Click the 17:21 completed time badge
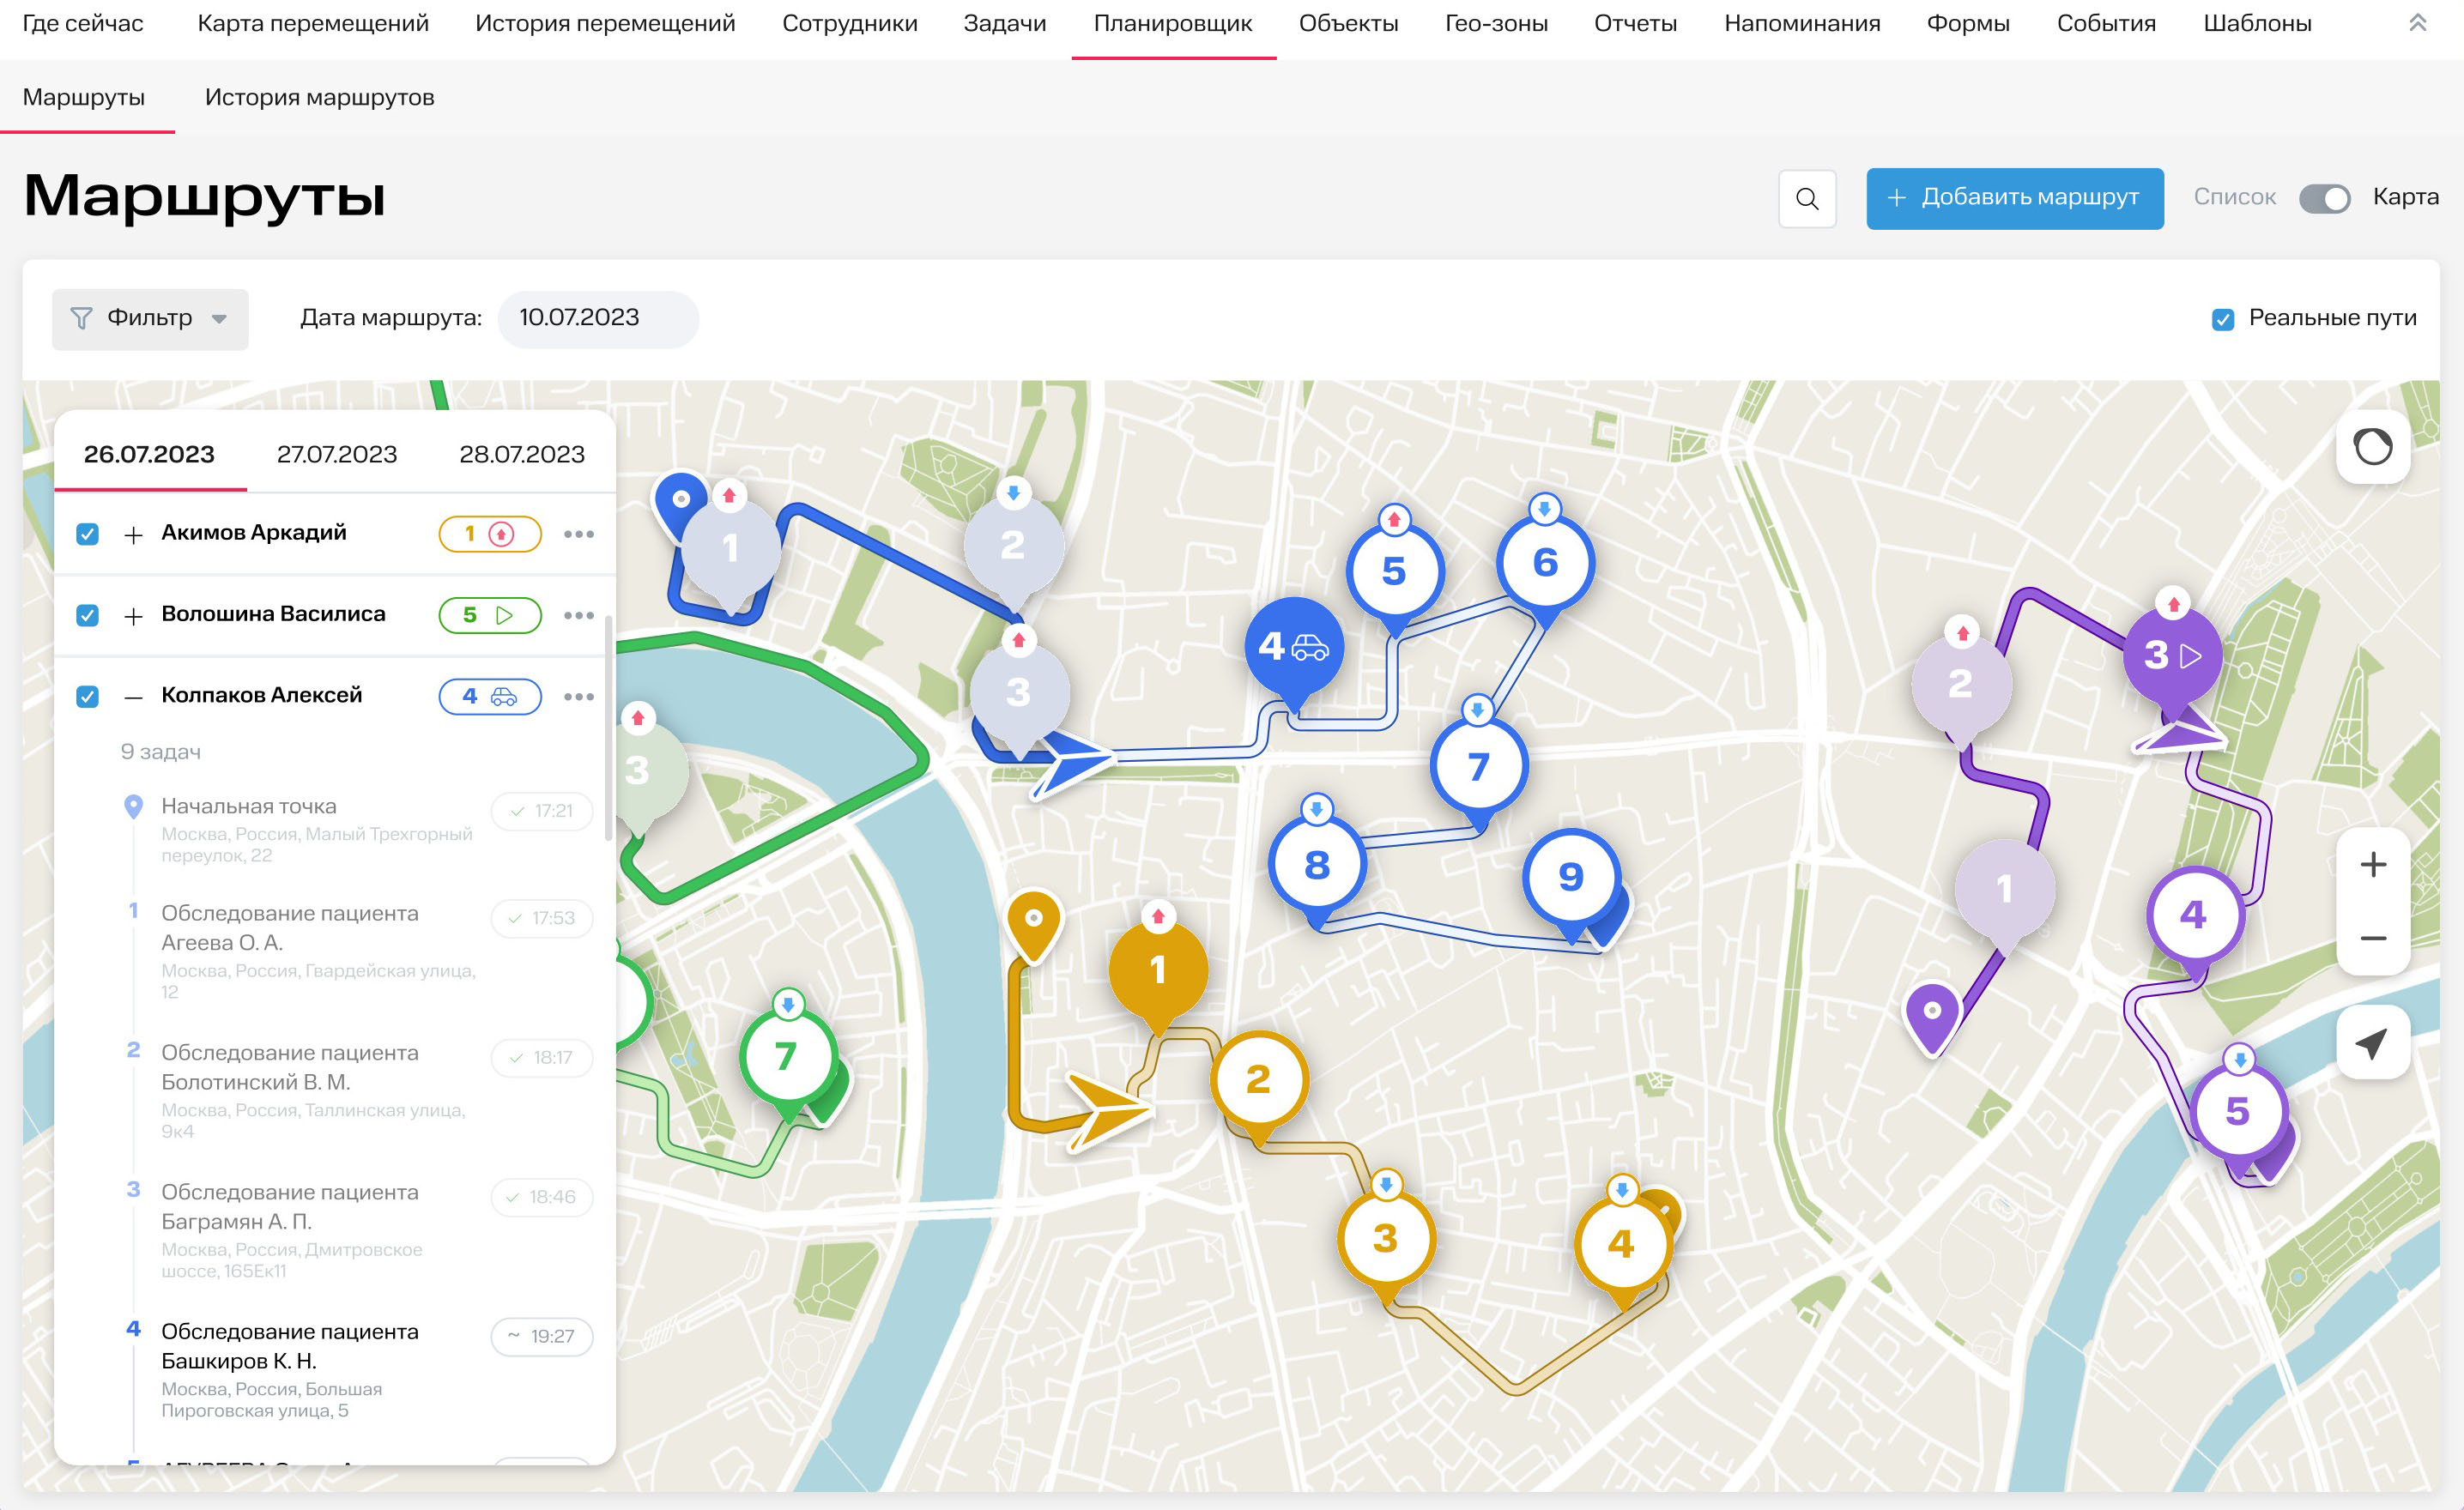 tap(541, 810)
